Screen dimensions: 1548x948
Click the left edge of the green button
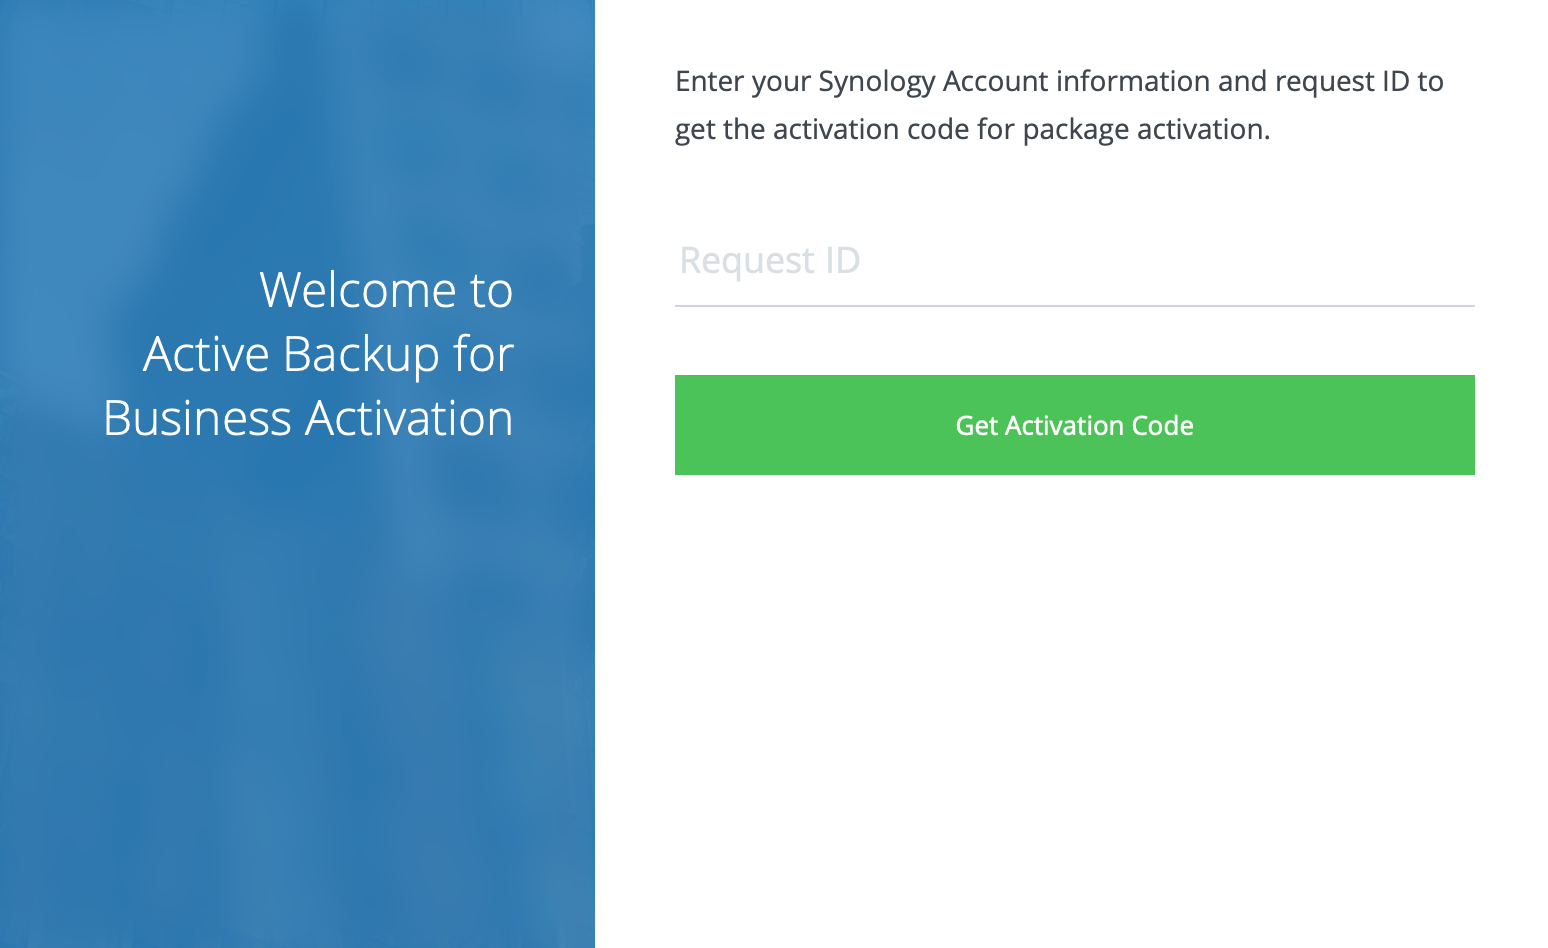click(x=685, y=425)
